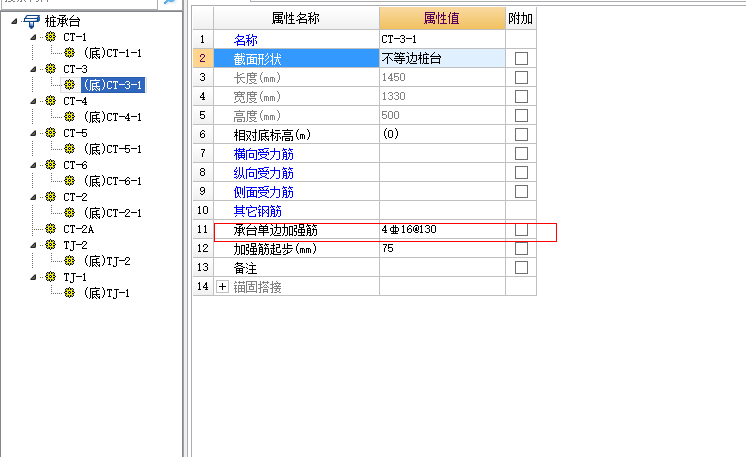Screen dimensions: 746x457
Task: Edit the 加强筋起步 value 75
Action: pyautogui.click(x=442, y=249)
